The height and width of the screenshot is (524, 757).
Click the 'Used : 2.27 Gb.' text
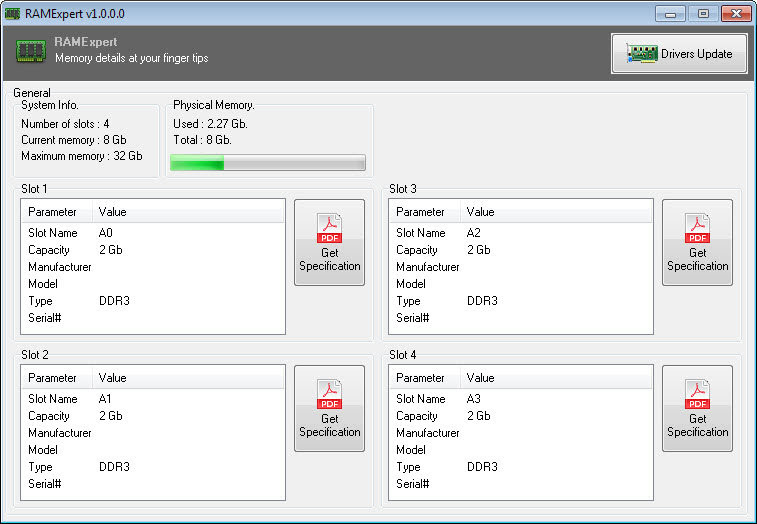[210, 124]
